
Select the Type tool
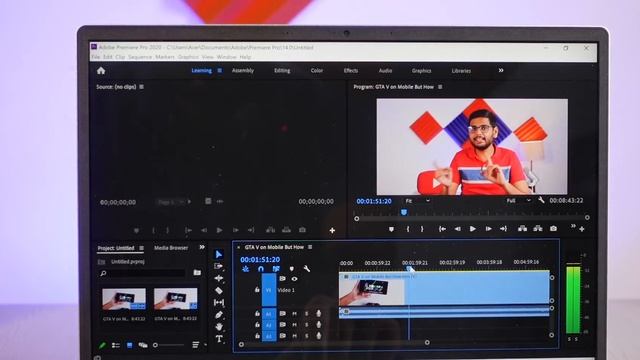point(219,338)
